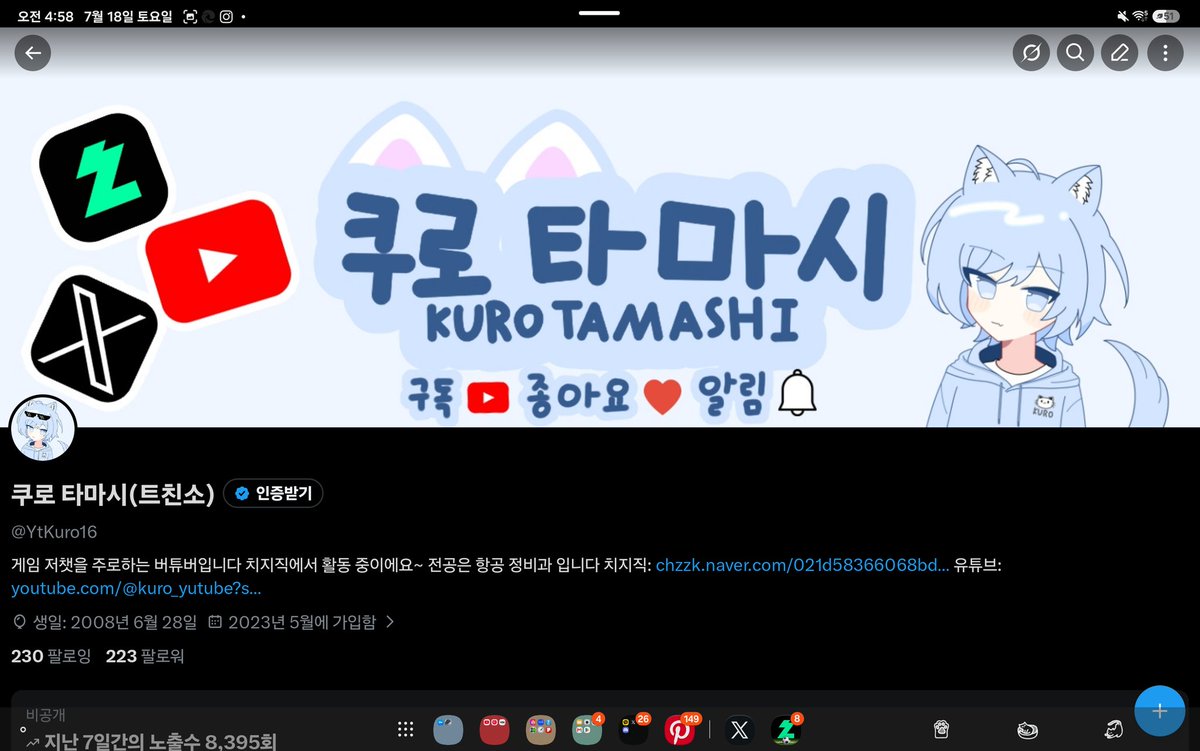Launch X app from the taskbar
Image resolution: width=1200 pixels, height=751 pixels.
pyautogui.click(x=739, y=730)
